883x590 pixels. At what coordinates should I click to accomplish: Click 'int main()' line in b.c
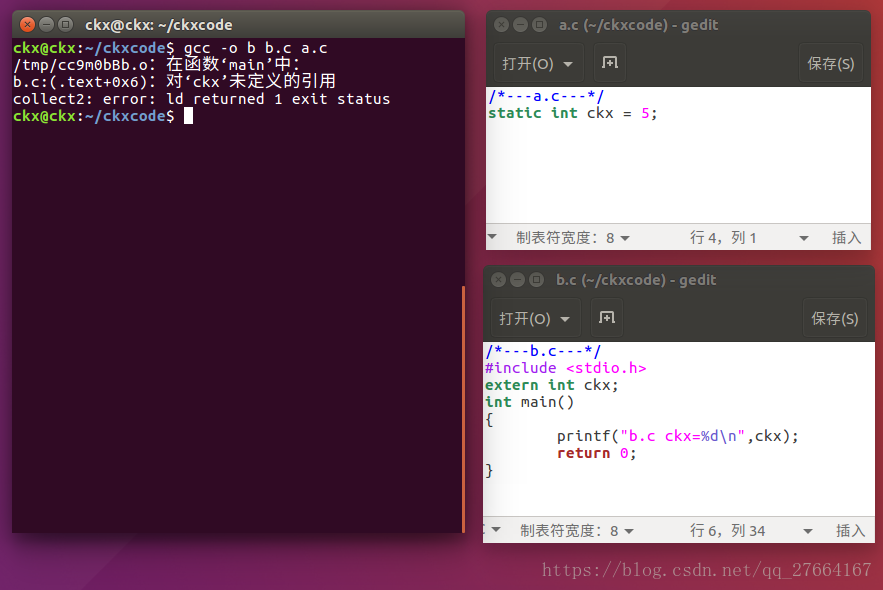click(x=529, y=402)
